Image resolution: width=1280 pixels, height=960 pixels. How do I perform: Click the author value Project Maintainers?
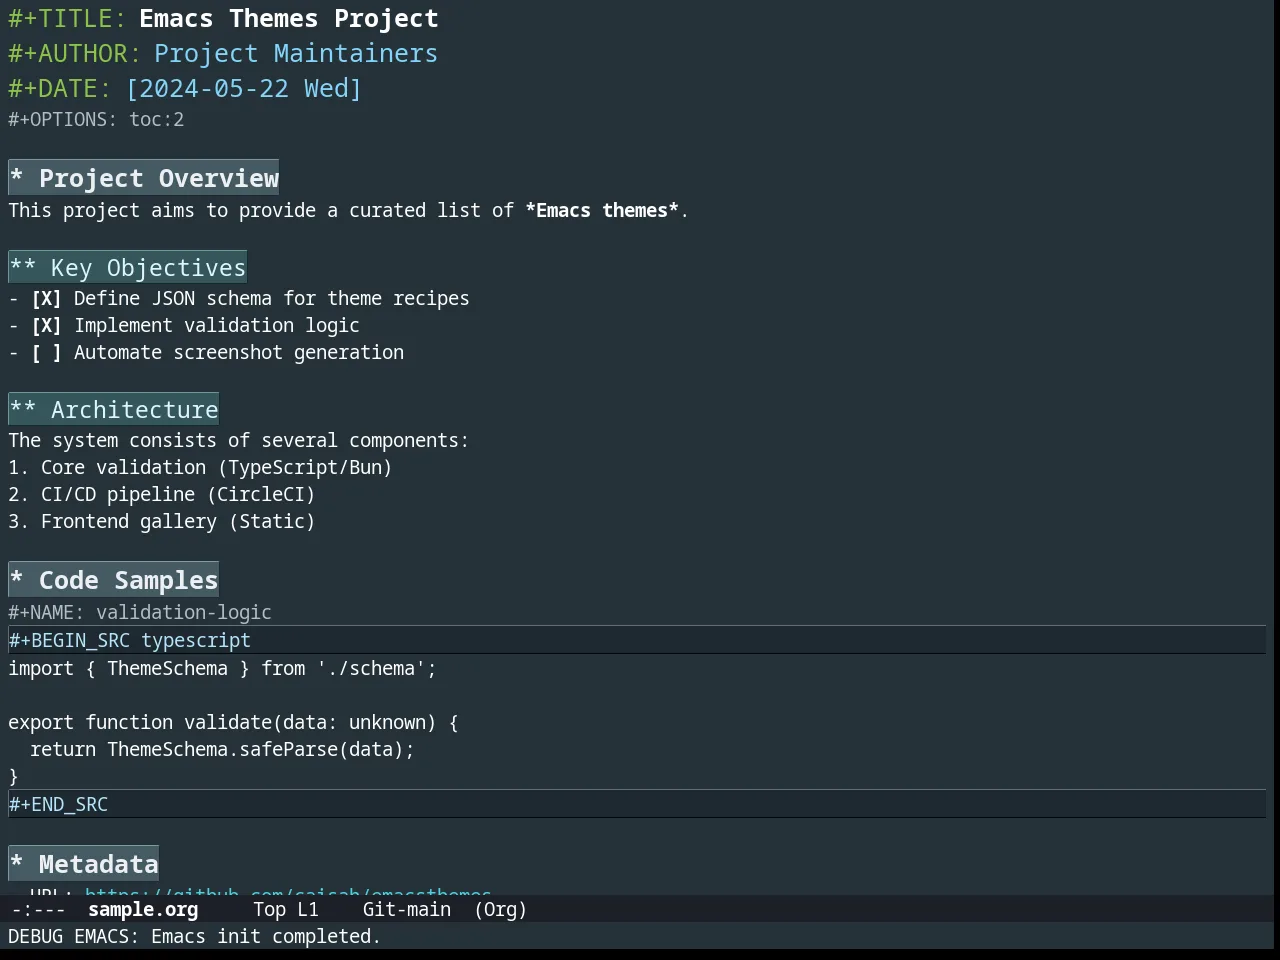296,53
